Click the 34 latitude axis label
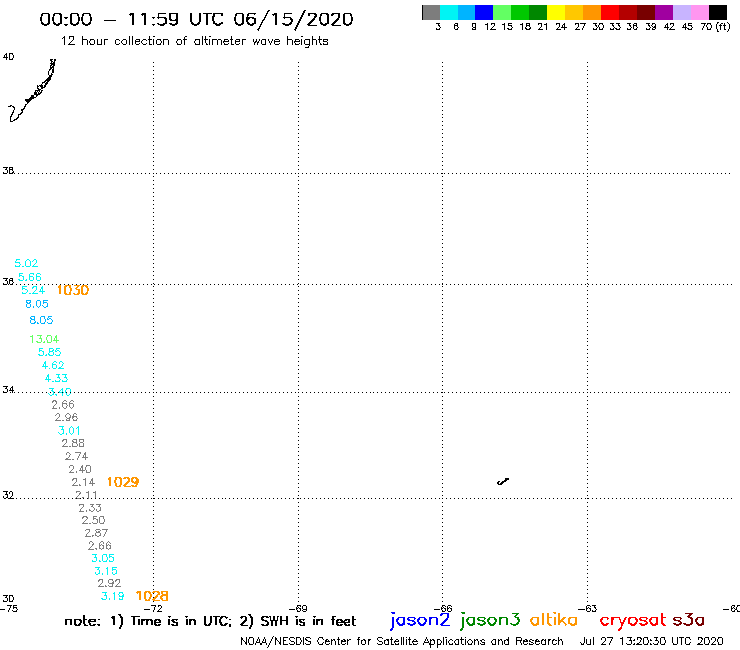Viewport: 740px width, 650px height. pyautogui.click(x=8, y=390)
